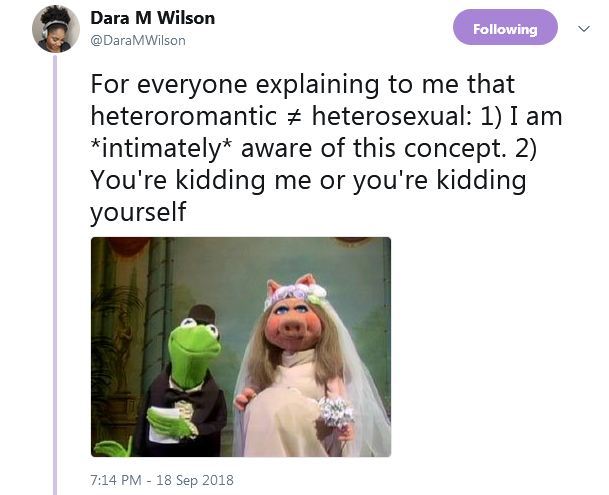Click the *intimately* emphasized word
The image size is (609, 495).
[162, 148]
